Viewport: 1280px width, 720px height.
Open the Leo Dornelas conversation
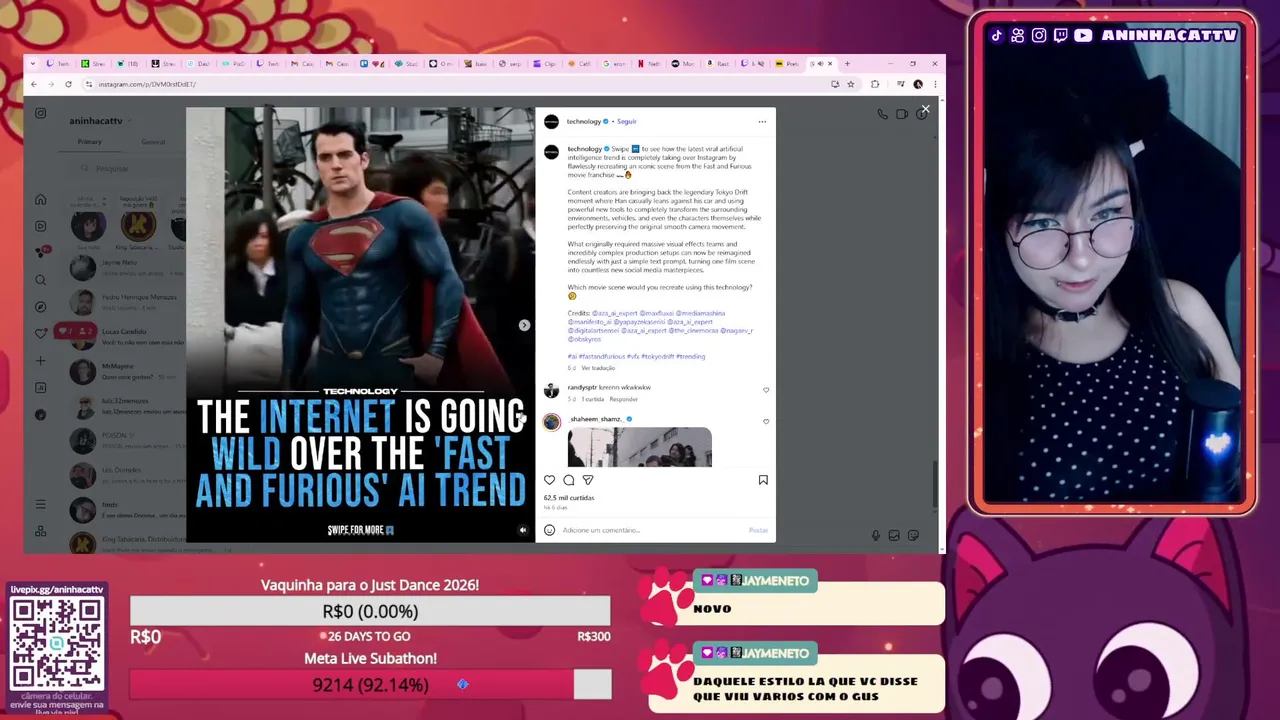125,474
